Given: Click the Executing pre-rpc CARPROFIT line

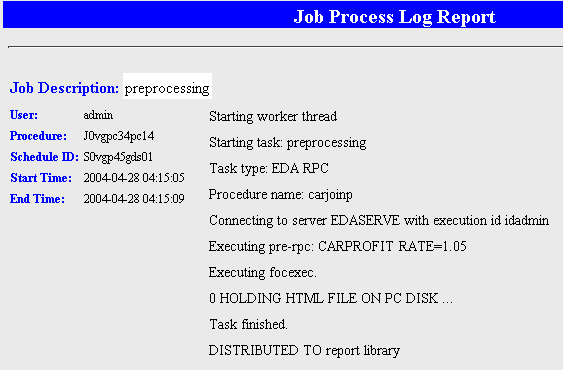Looking at the screenshot, I should click(x=338, y=246).
